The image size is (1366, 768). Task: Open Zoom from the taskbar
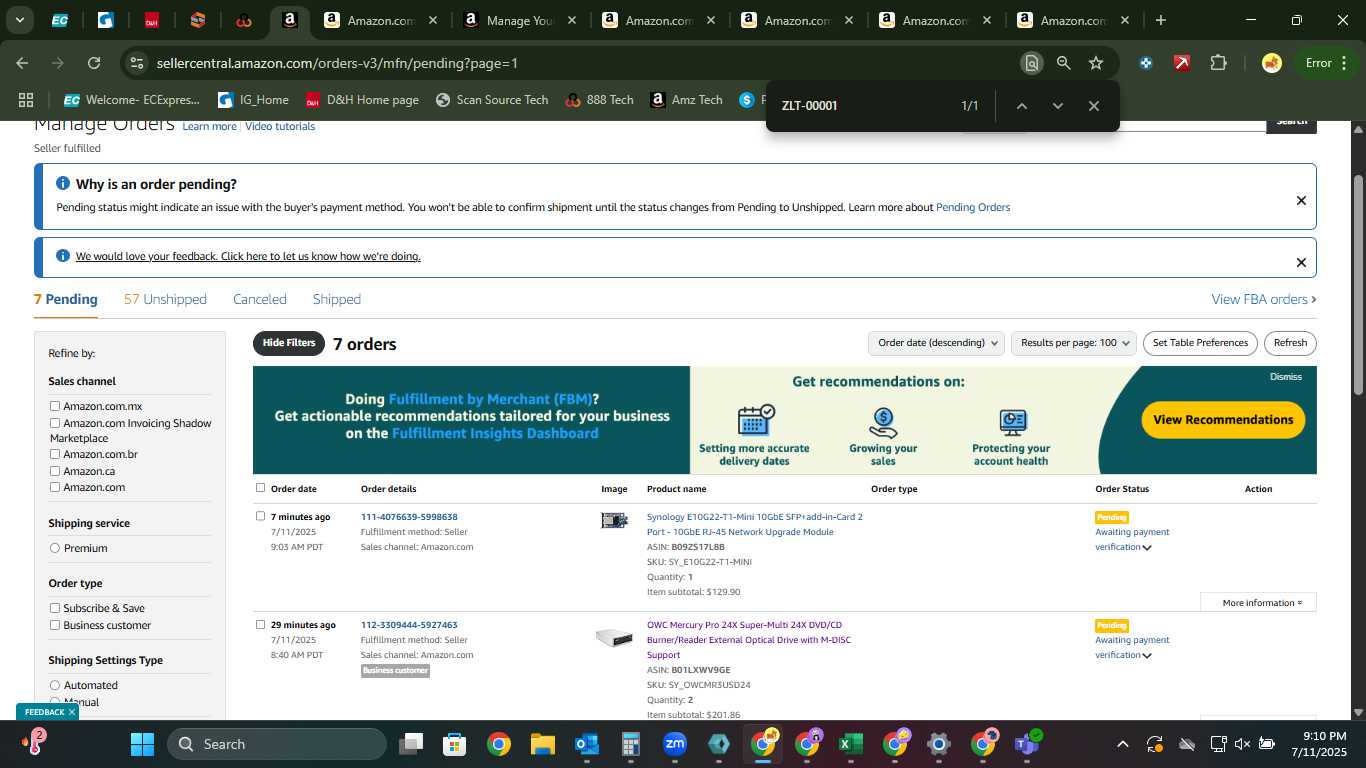(675, 744)
